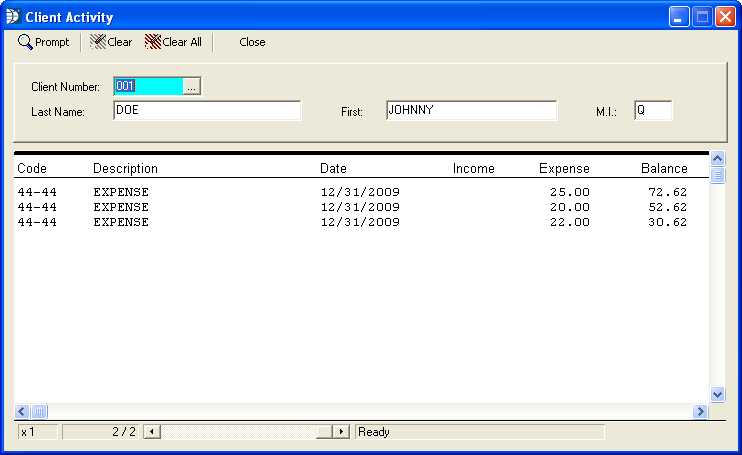Open the Client Number lookup ellipsis button
The image size is (742, 455).
pos(192,87)
